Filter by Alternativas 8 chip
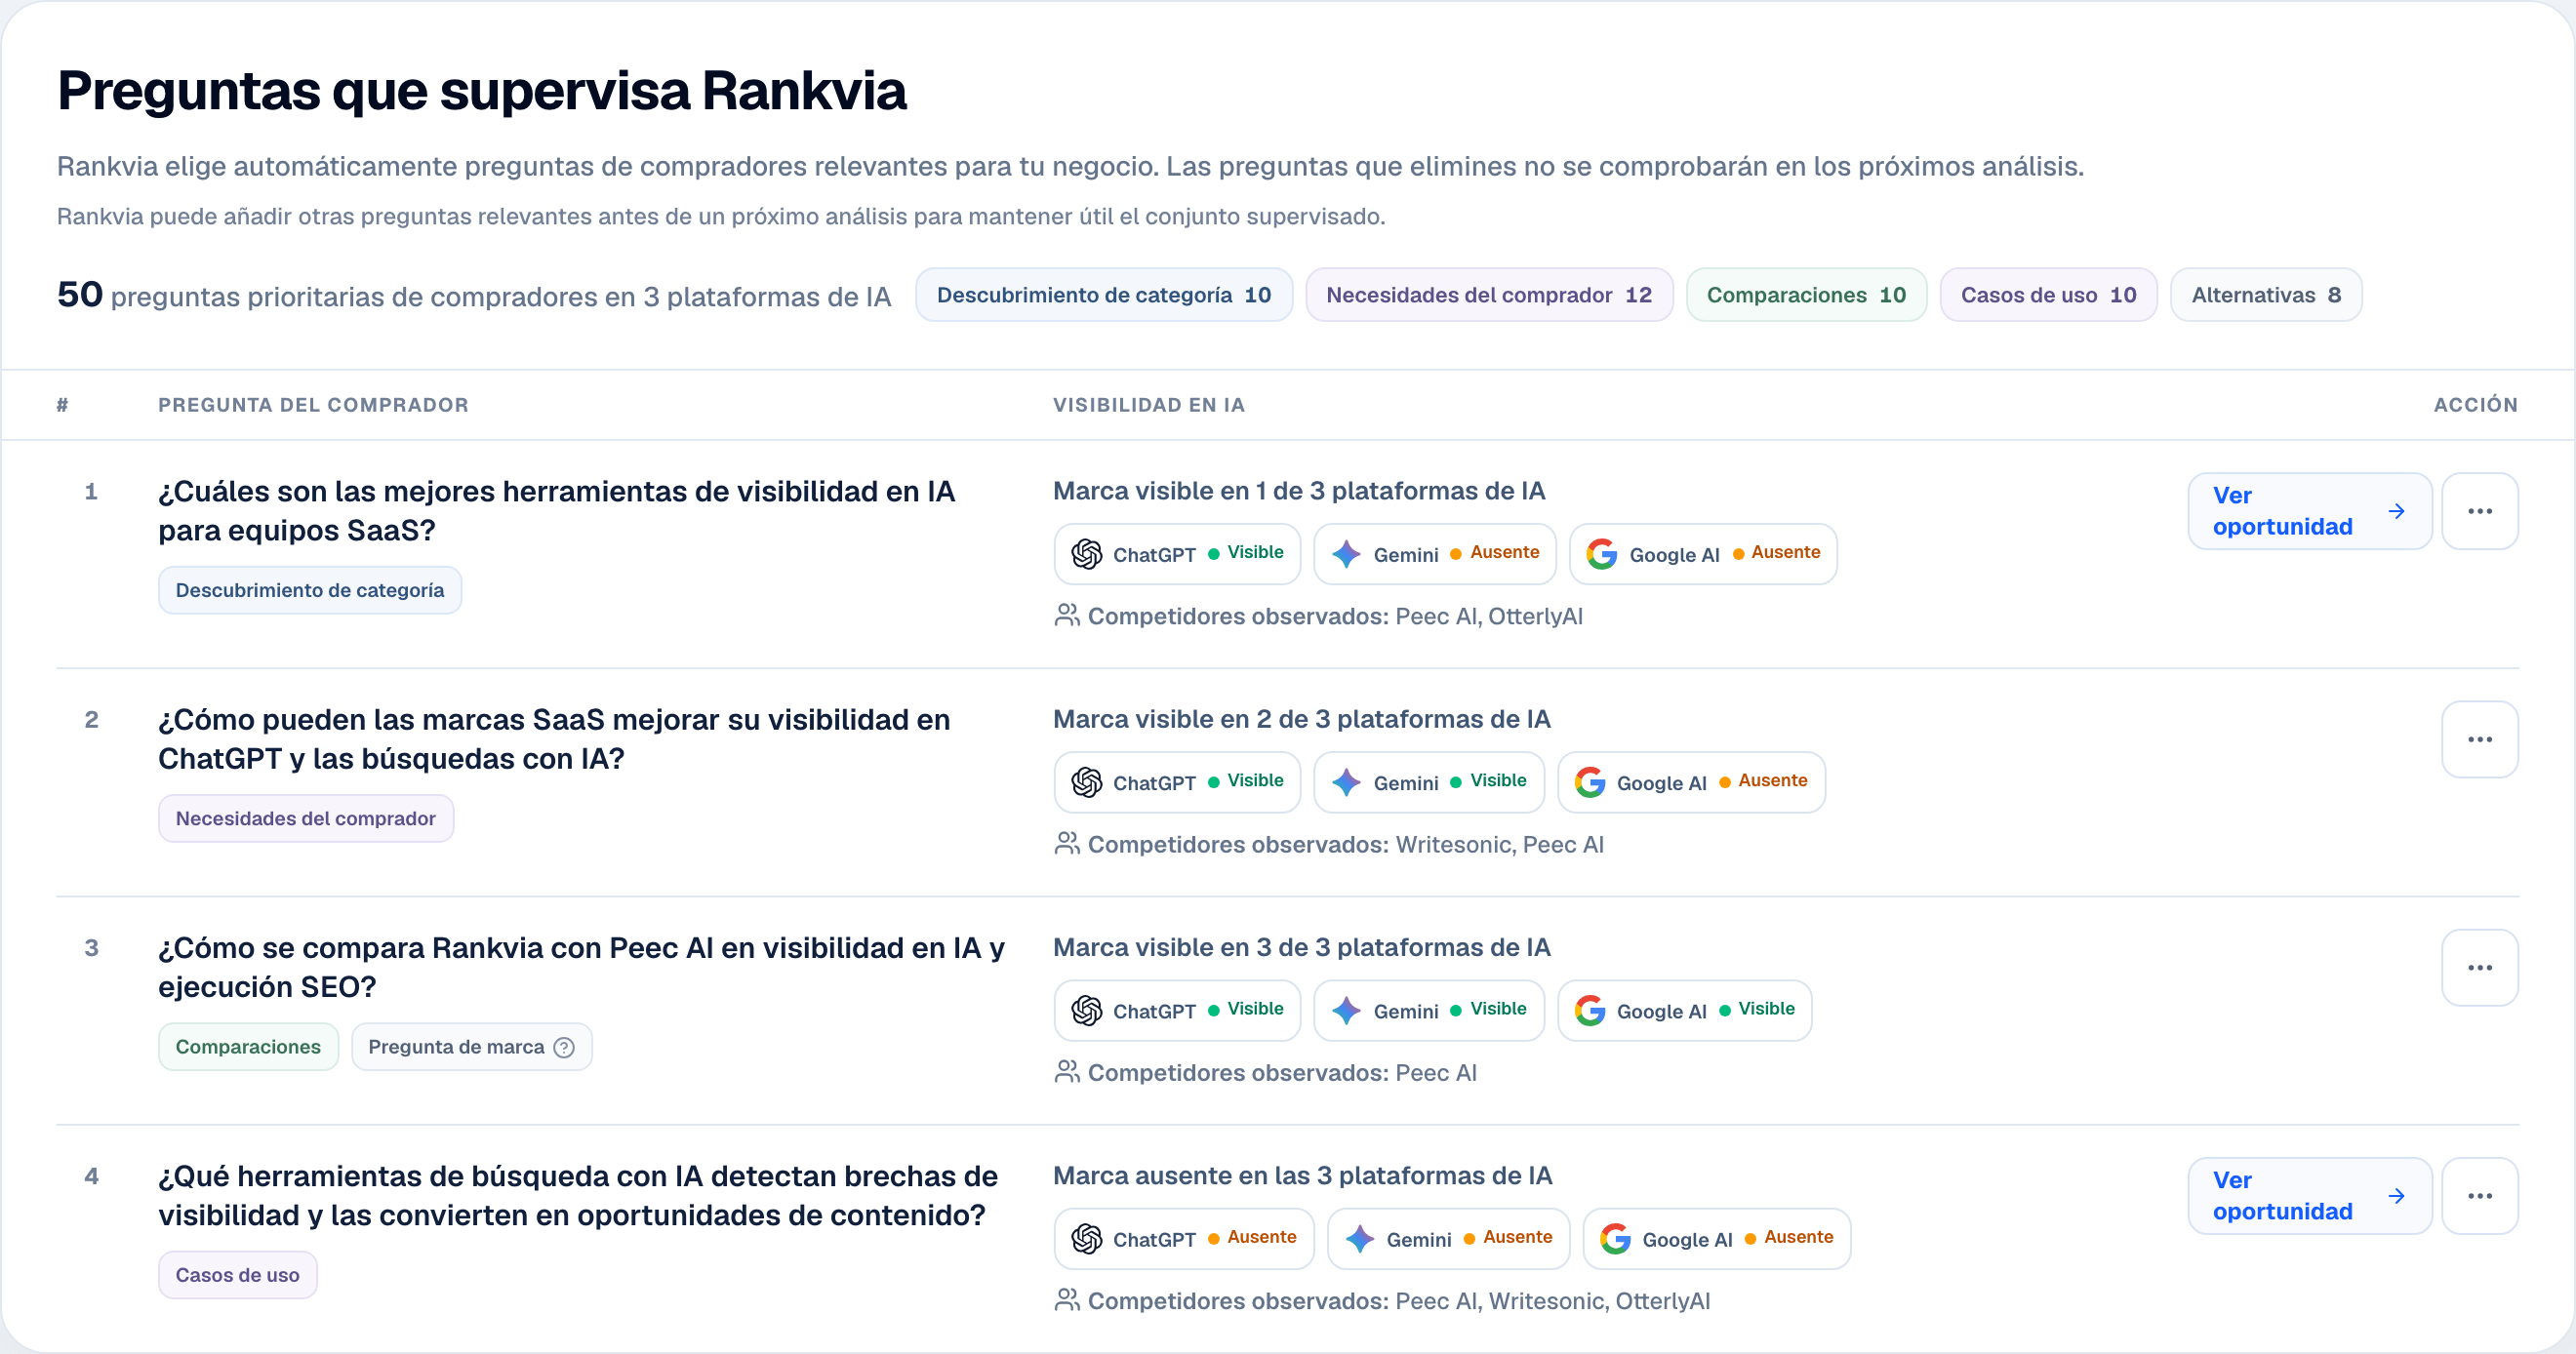Viewport: 2576px width, 1354px height. (x=2266, y=295)
